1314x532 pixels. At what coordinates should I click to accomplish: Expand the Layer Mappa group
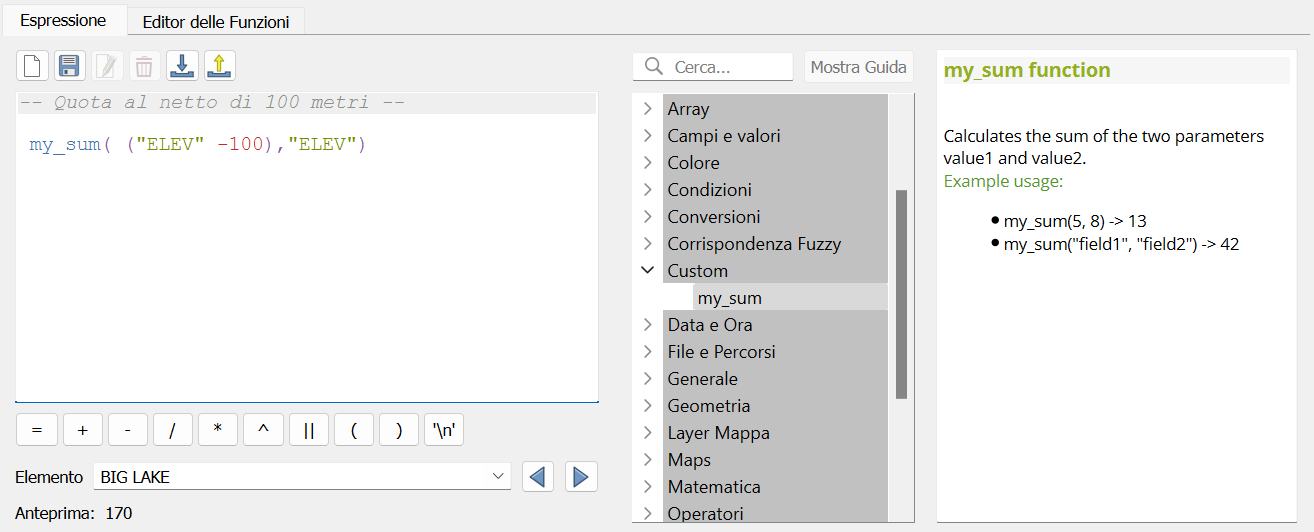647,433
